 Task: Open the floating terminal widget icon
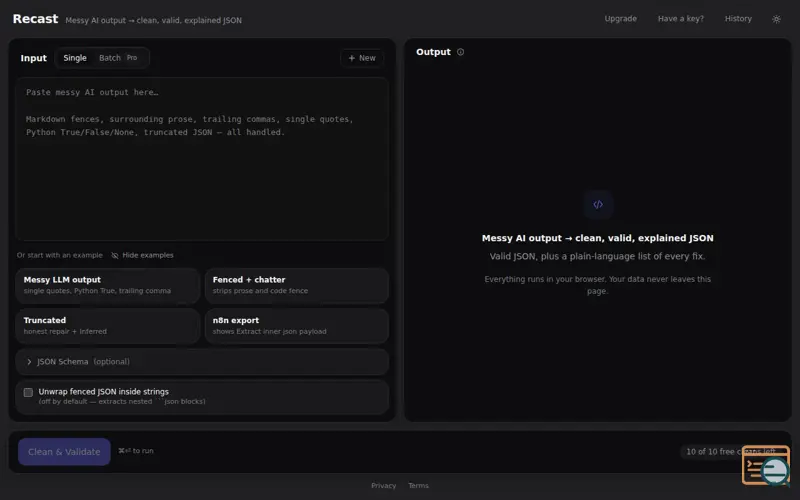(x=766, y=465)
